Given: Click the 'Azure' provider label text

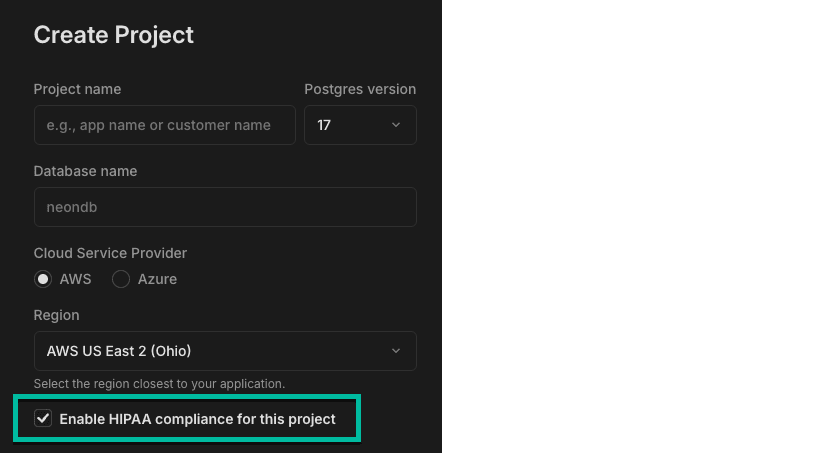Looking at the screenshot, I should click(x=157, y=279).
